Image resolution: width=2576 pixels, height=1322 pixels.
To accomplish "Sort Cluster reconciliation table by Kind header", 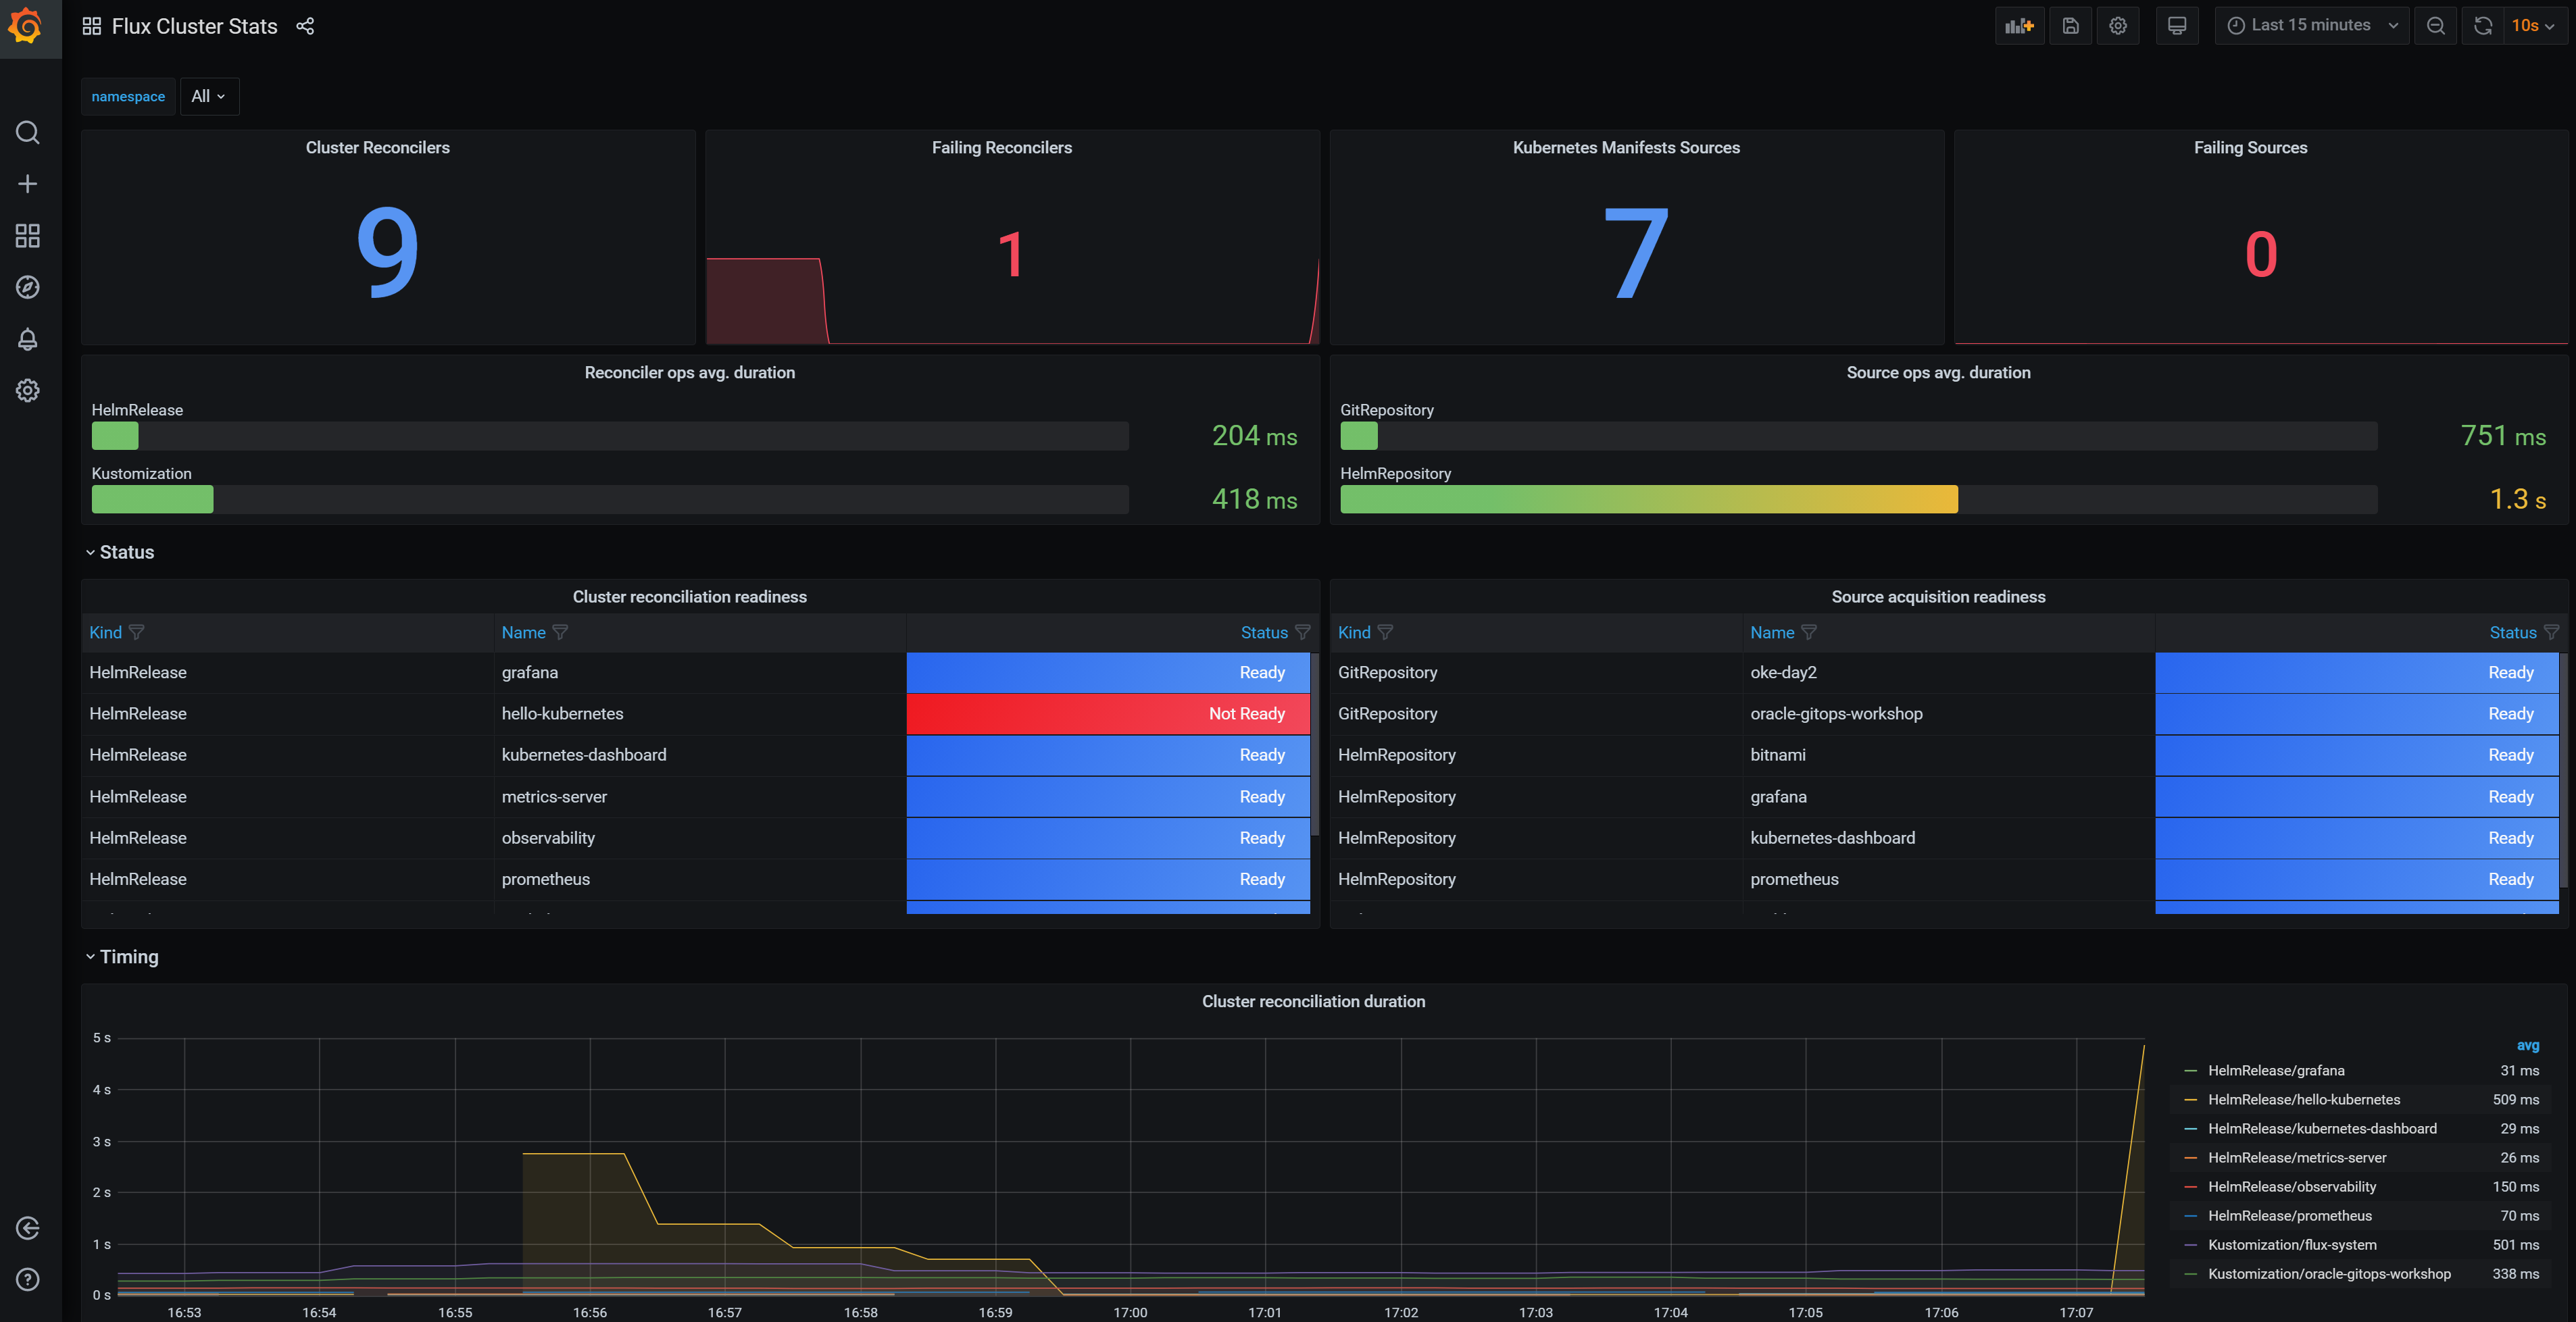I will pos(105,632).
